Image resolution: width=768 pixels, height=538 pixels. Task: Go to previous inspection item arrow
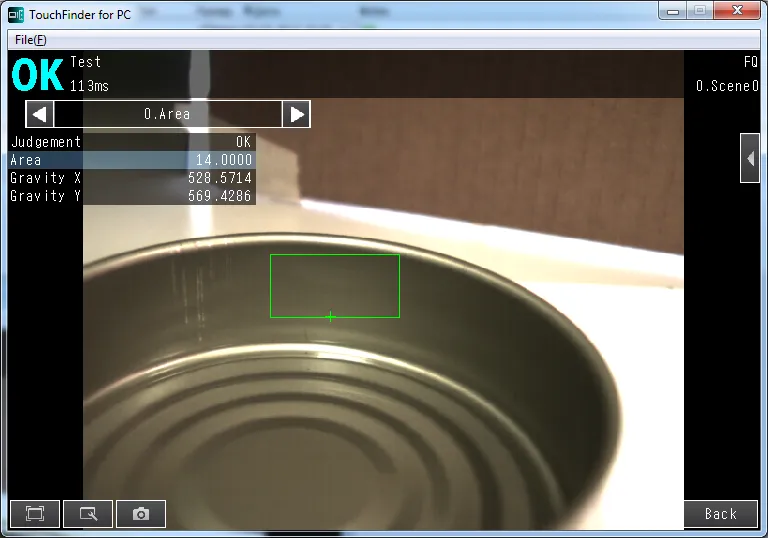39,114
